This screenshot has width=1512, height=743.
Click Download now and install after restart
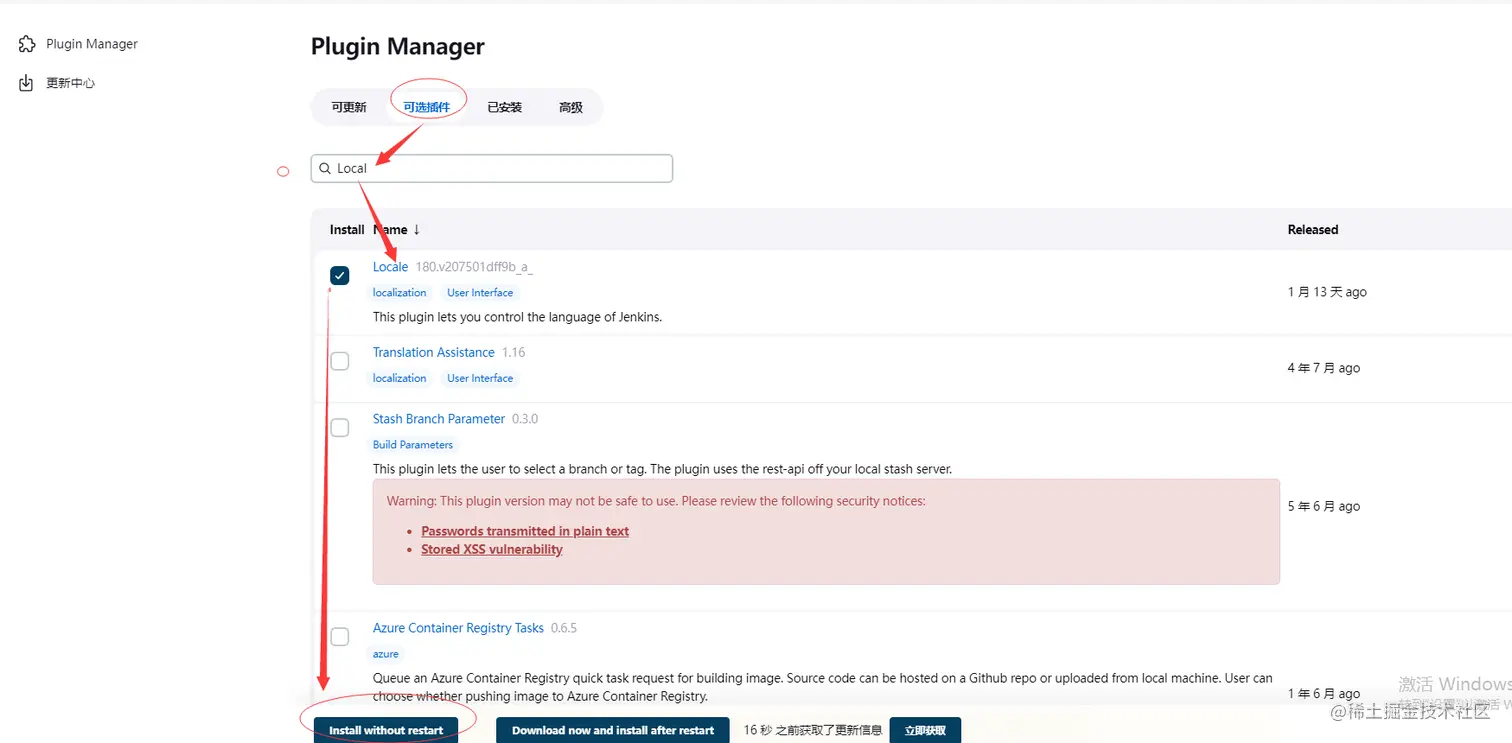[x=613, y=730]
